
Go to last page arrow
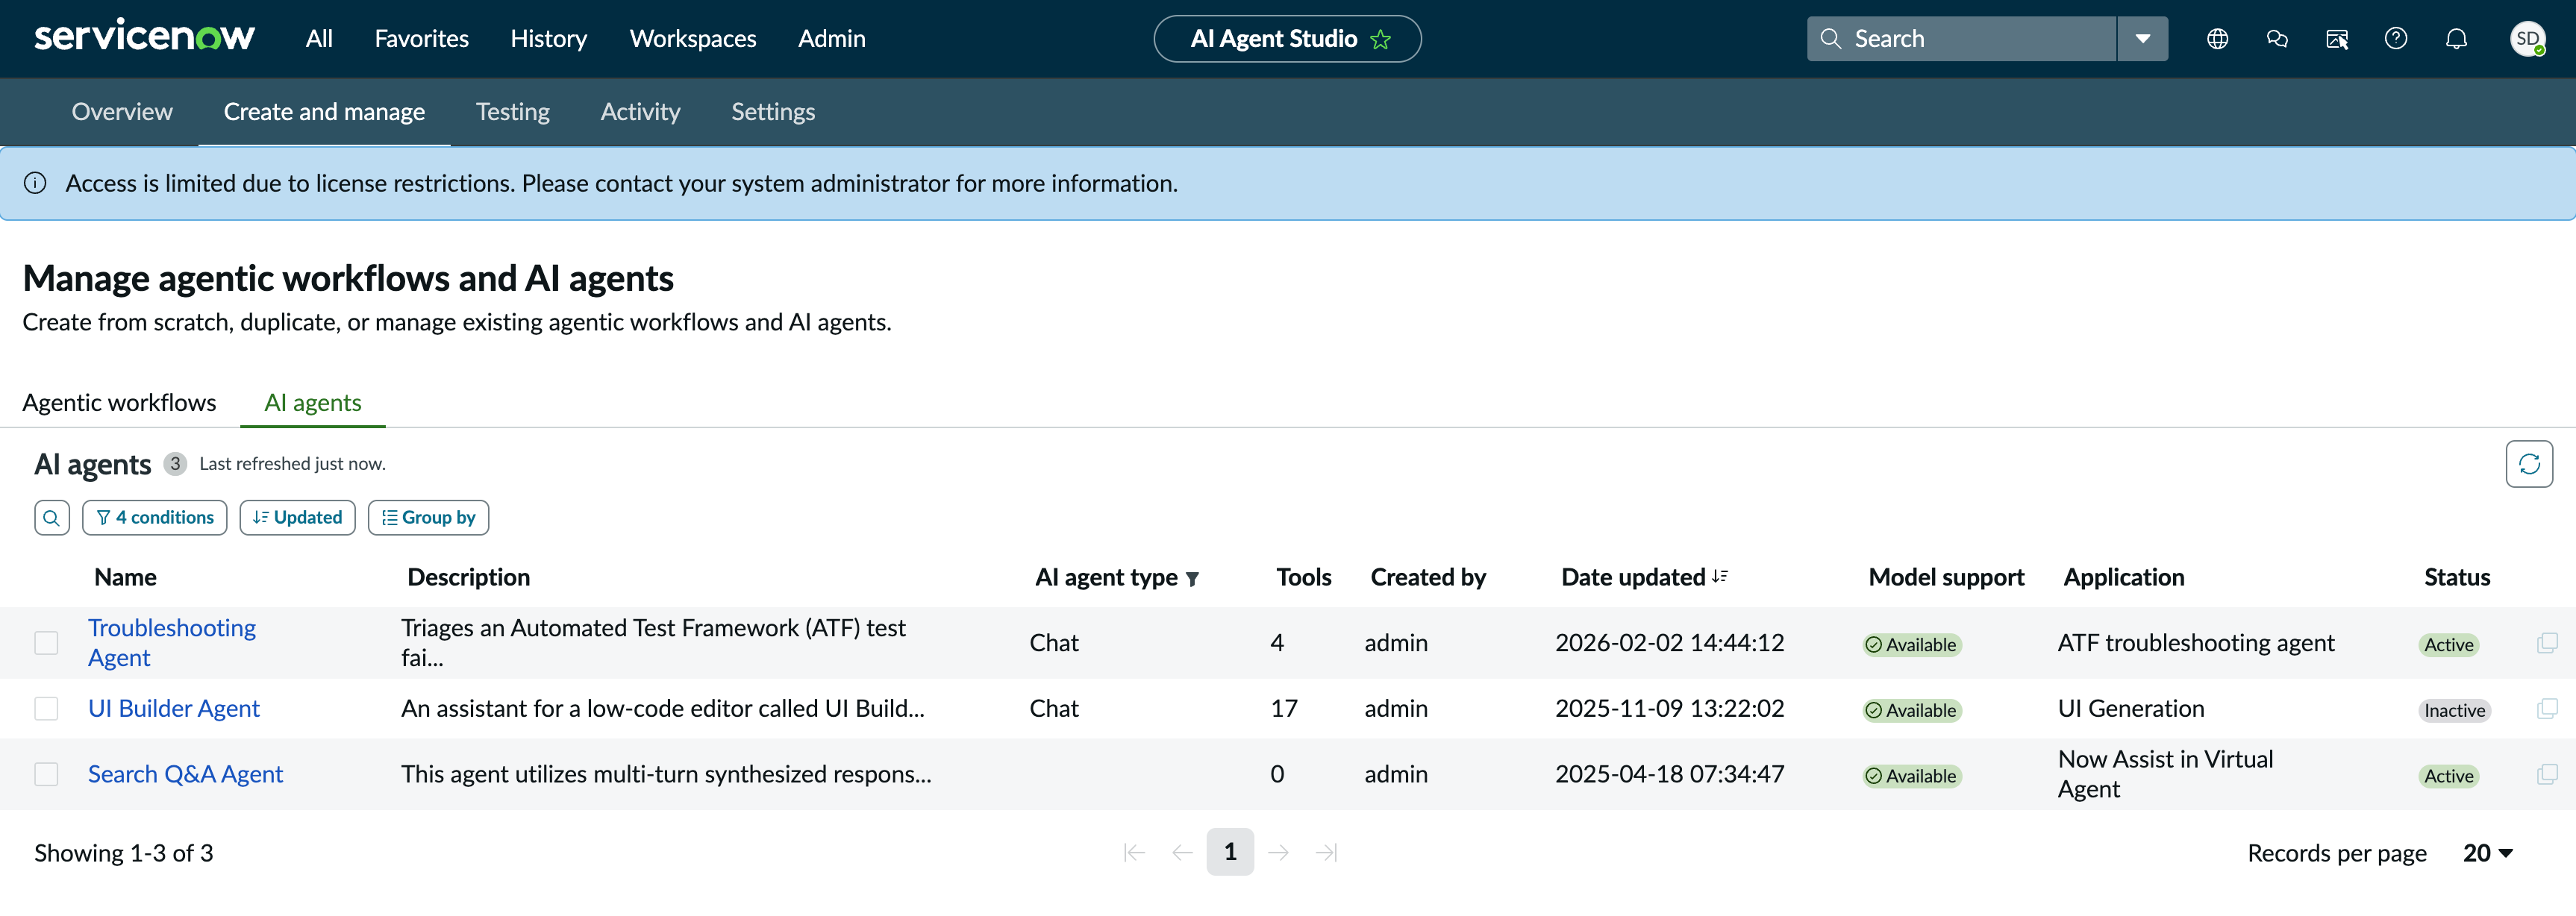click(1326, 852)
